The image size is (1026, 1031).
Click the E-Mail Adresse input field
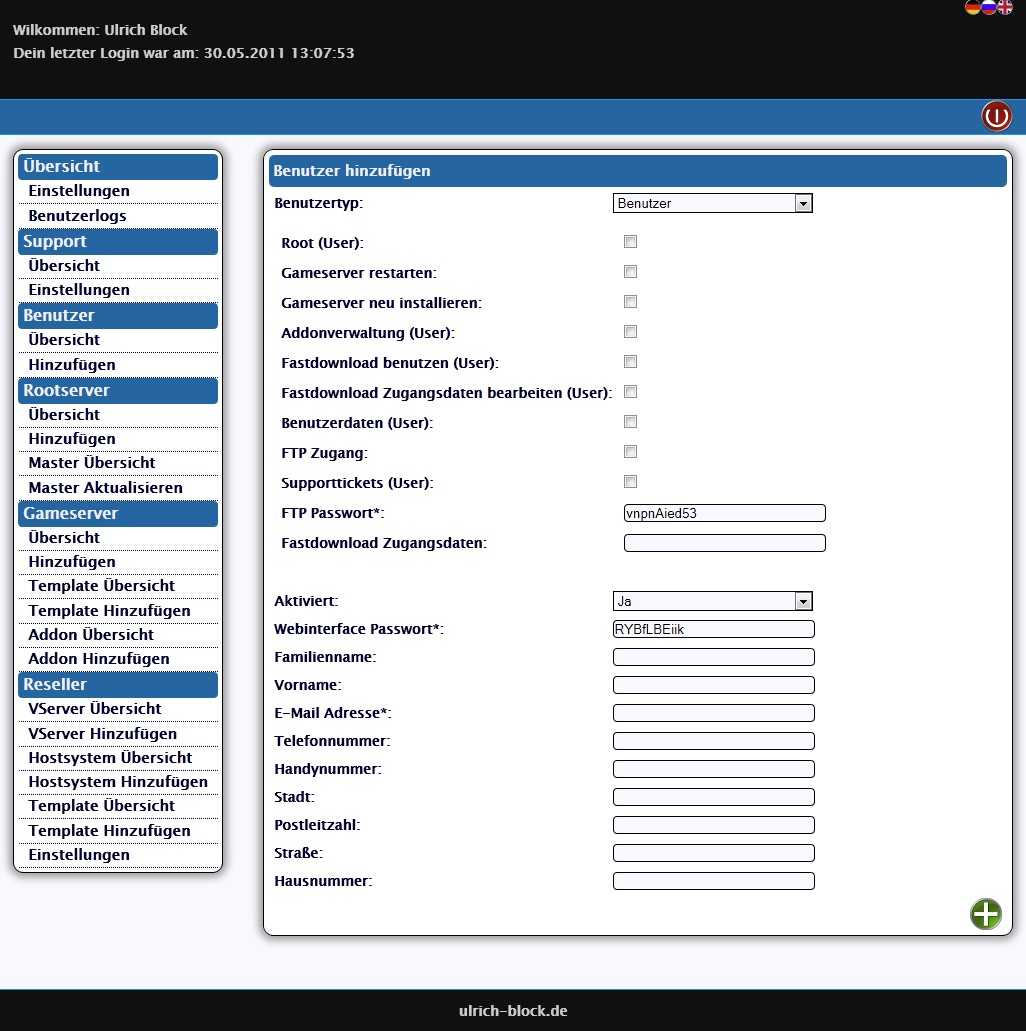[714, 713]
